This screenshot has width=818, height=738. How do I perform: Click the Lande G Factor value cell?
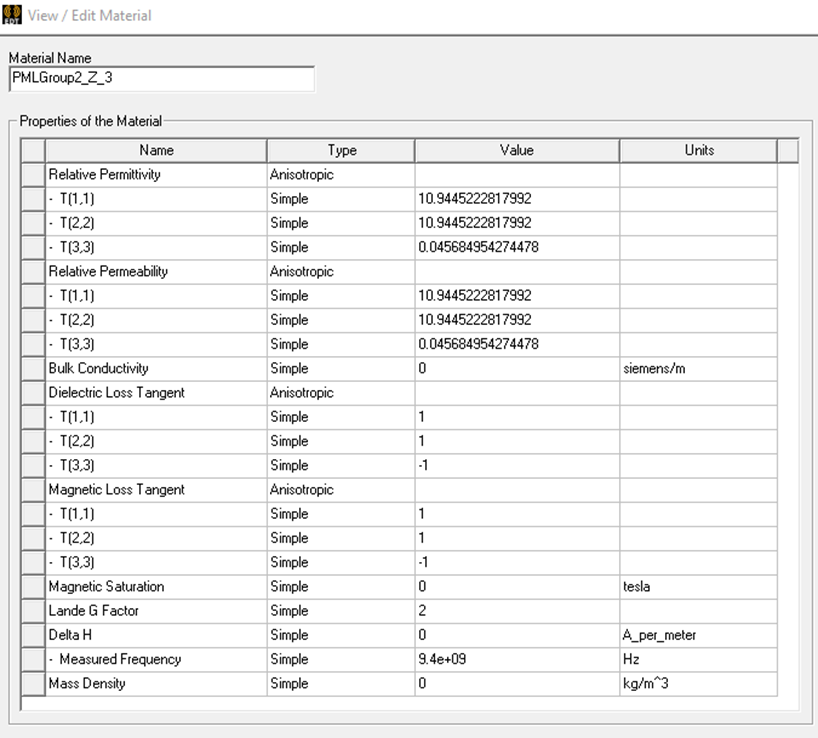[517, 611]
